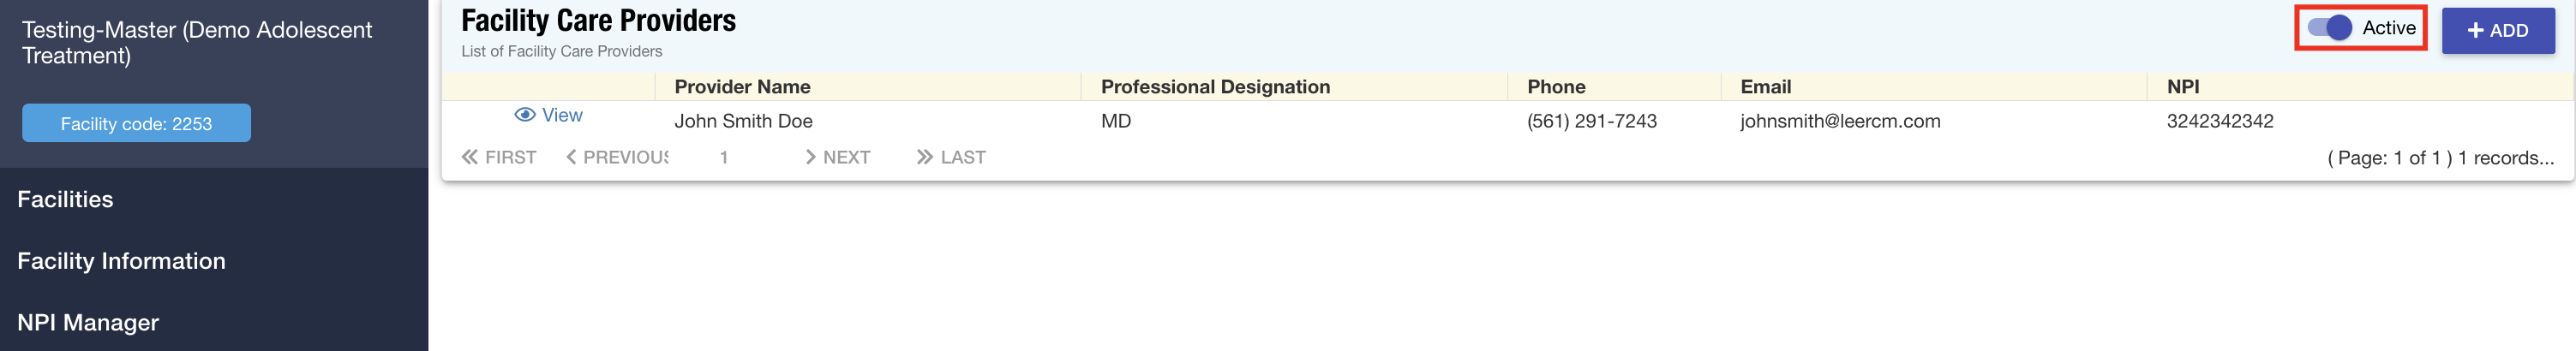Image resolution: width=2576 pixels, height=351 pixels.
Task: Select page number 1 in pagination
Action: coord(724,157)
